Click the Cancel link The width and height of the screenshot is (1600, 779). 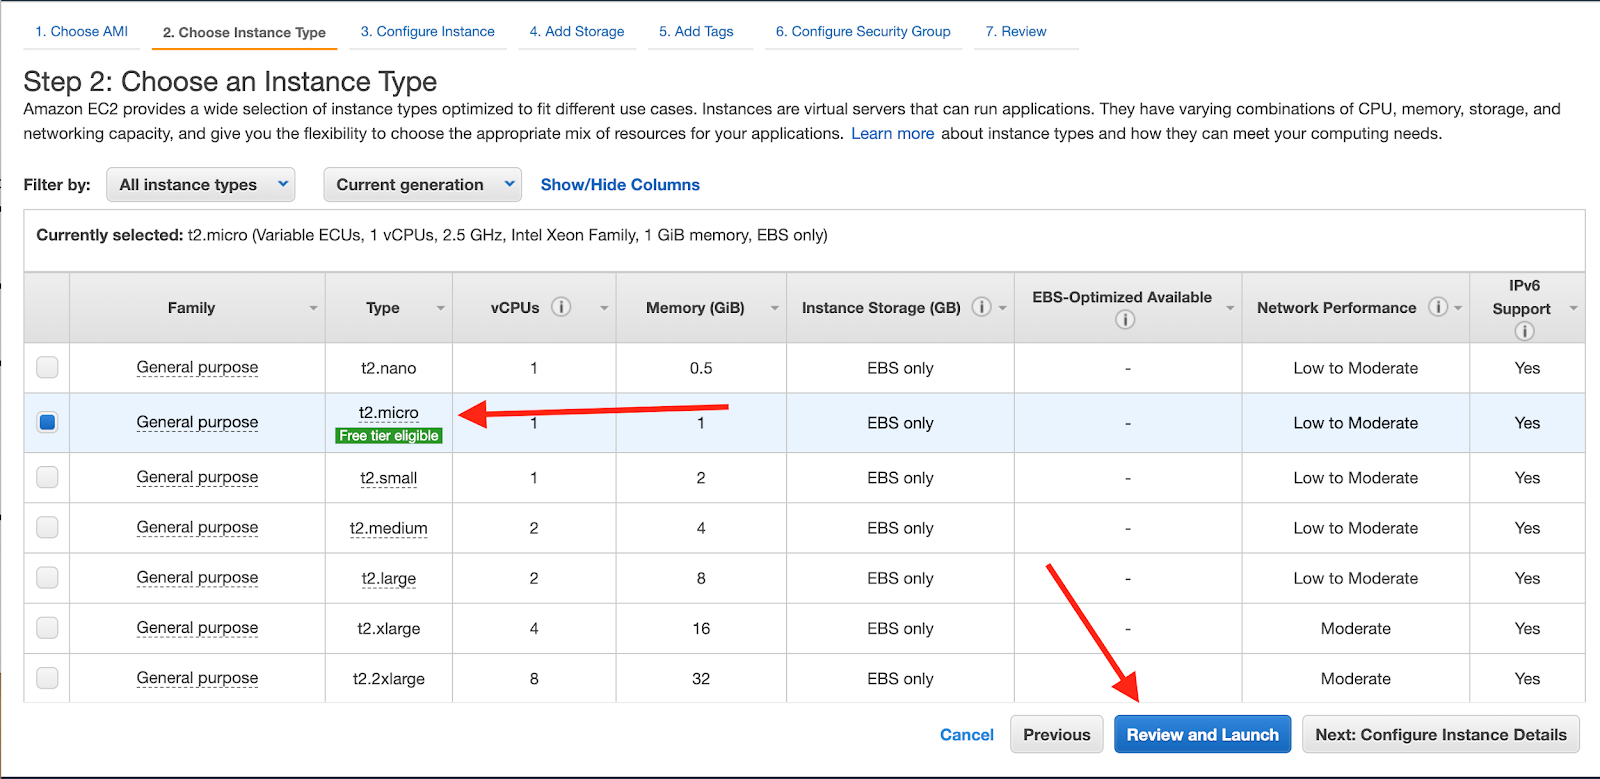pyautogui.click(x=967, y=734)
